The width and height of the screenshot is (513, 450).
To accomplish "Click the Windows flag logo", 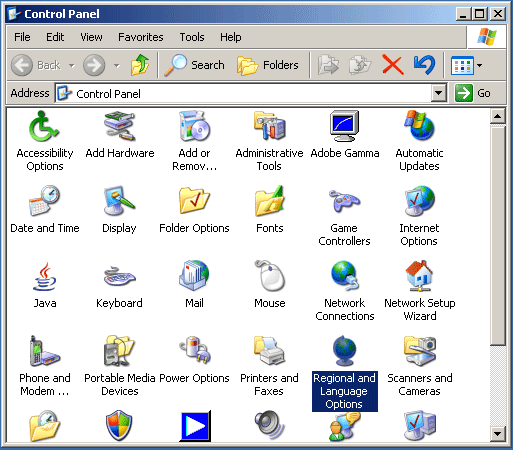I will point(487,37).
